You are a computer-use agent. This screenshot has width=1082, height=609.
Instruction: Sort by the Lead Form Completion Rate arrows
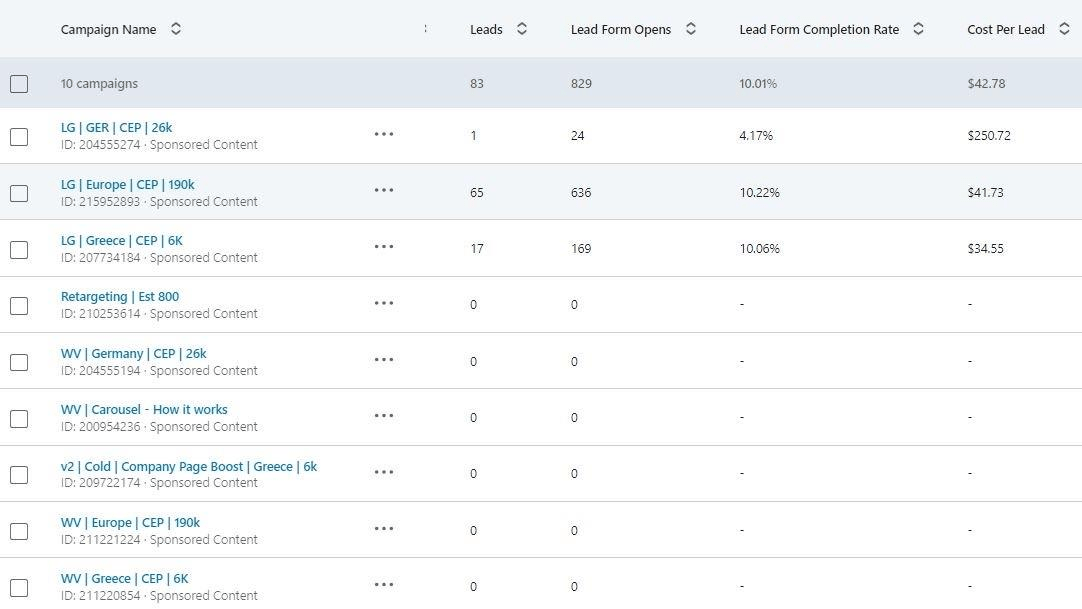(918, 29)
